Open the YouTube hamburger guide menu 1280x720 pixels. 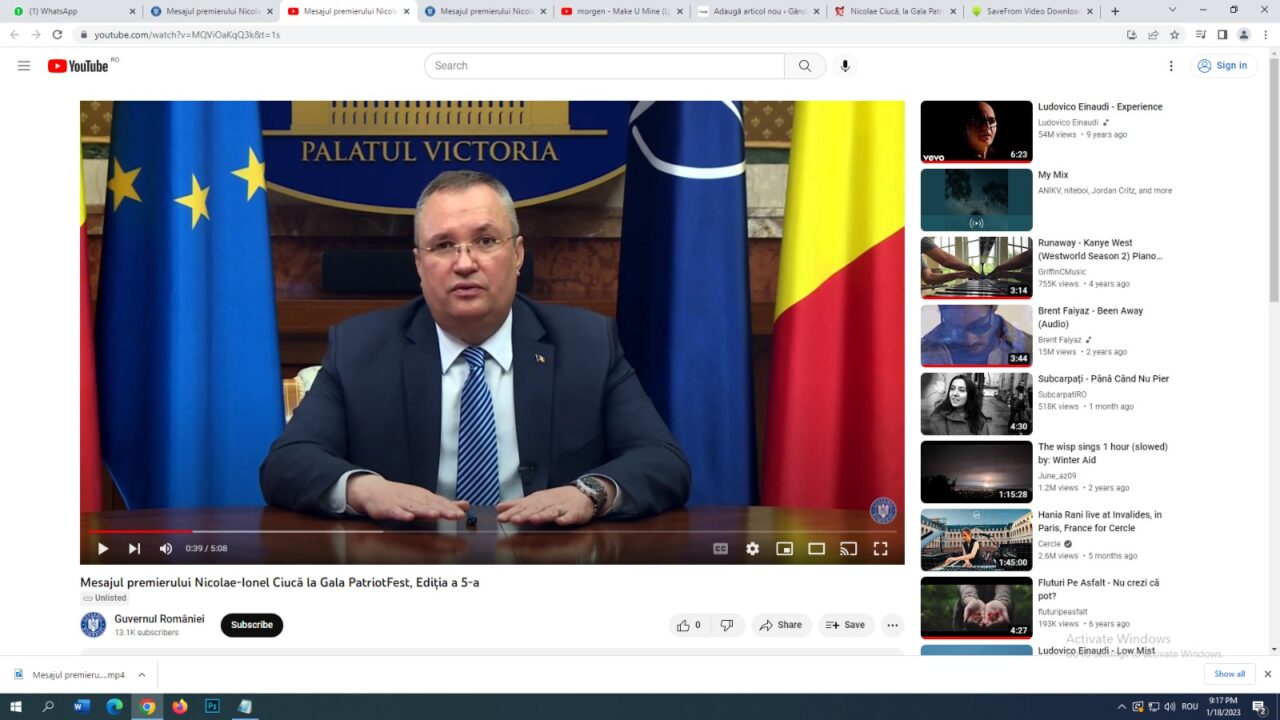pos(24,66)
